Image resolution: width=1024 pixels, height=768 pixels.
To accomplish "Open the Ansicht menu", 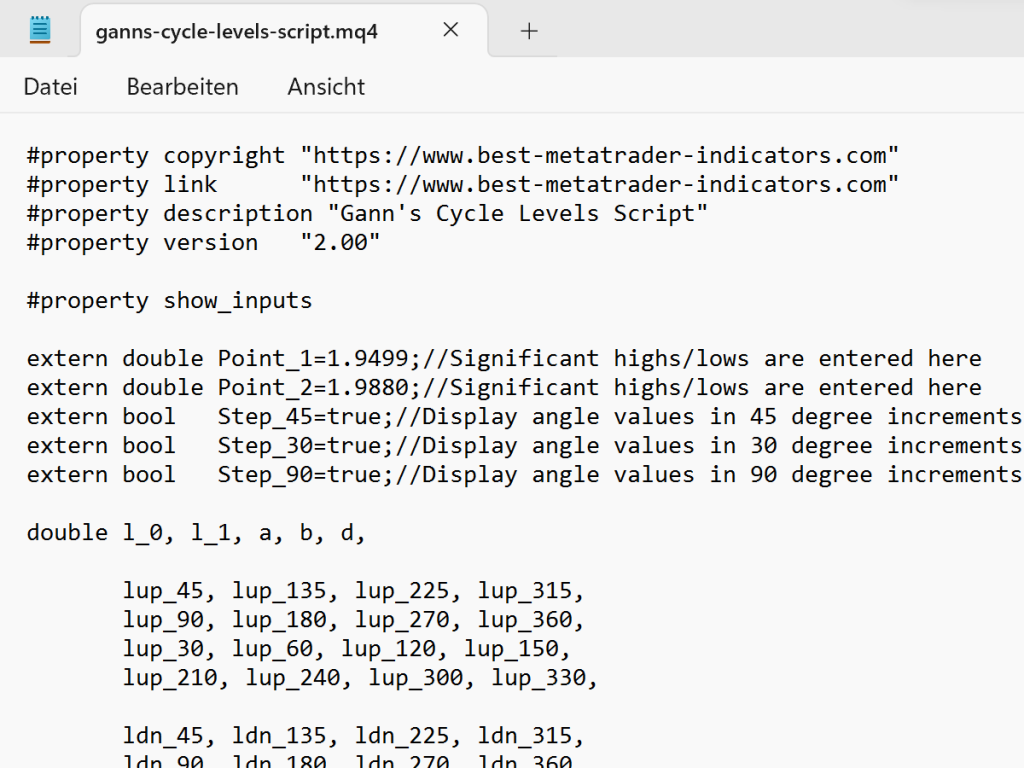I will click(x=326, y=87).
